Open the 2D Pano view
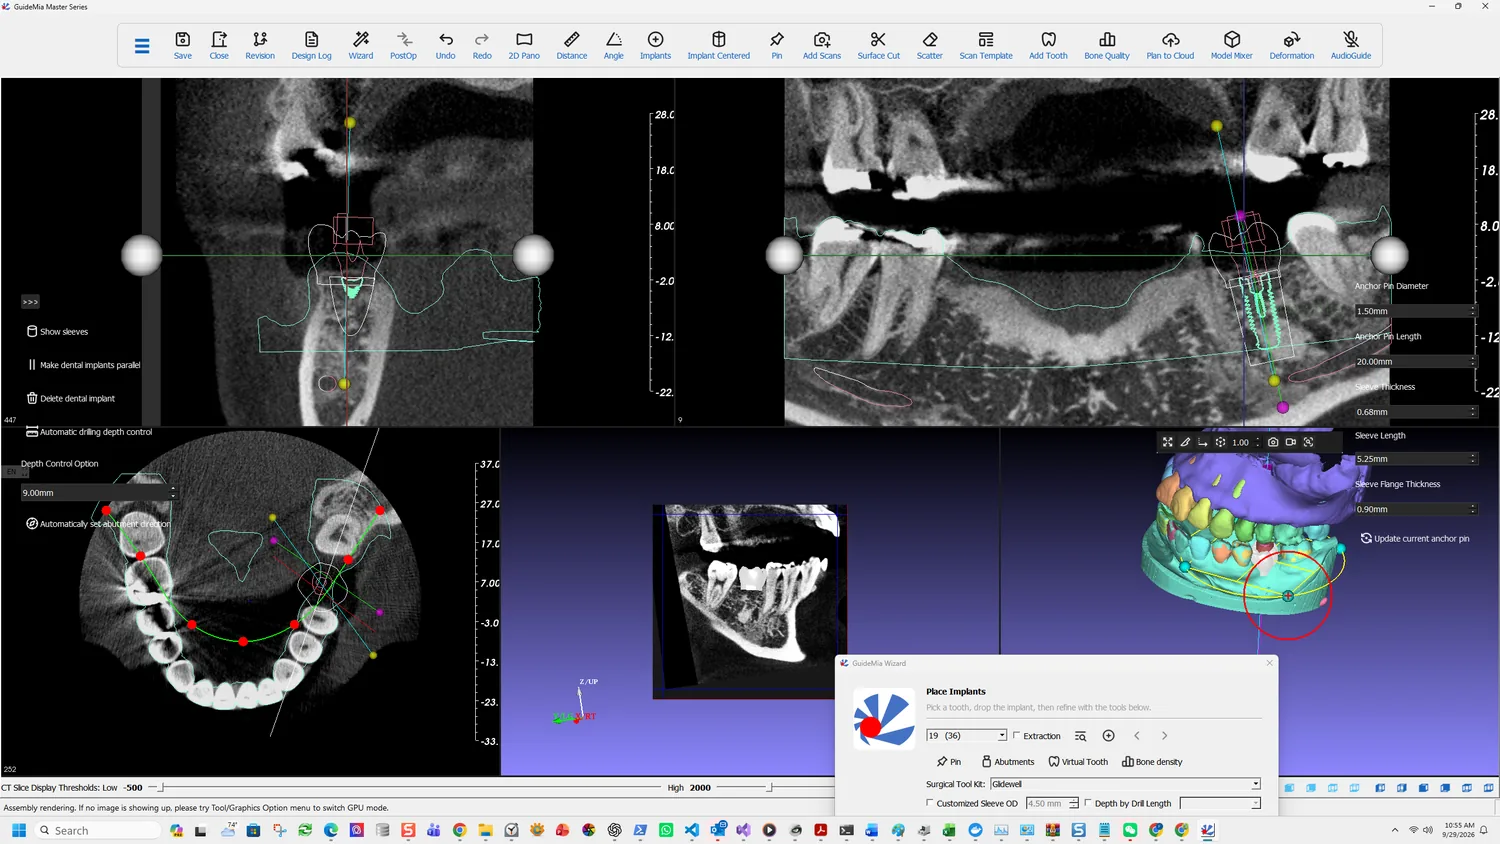 tap(524, 45)
